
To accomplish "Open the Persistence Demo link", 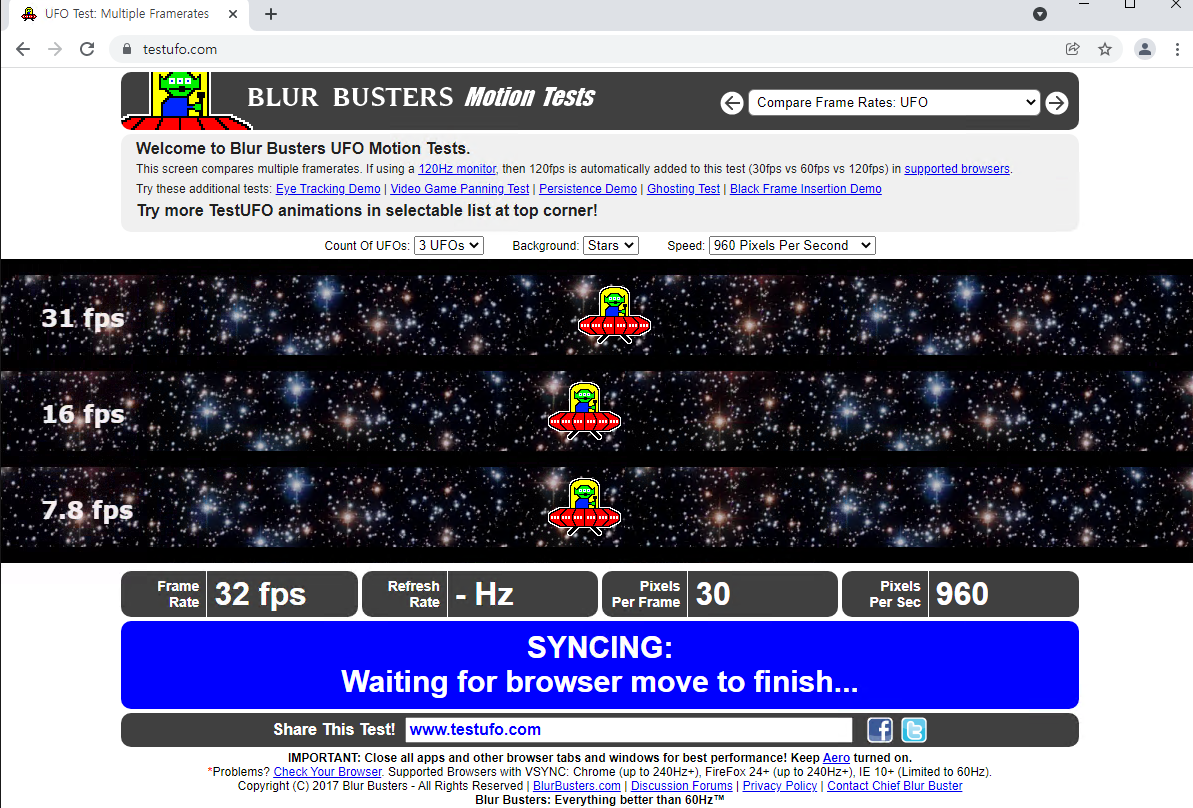I will tap(588, 189).
